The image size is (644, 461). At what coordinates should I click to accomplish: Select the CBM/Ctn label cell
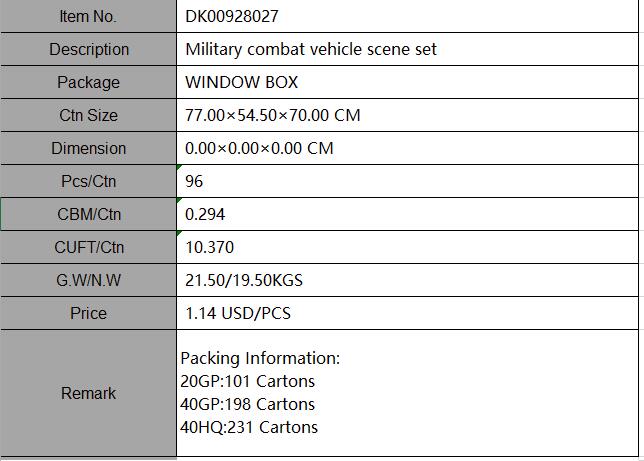tap(88, 214)
